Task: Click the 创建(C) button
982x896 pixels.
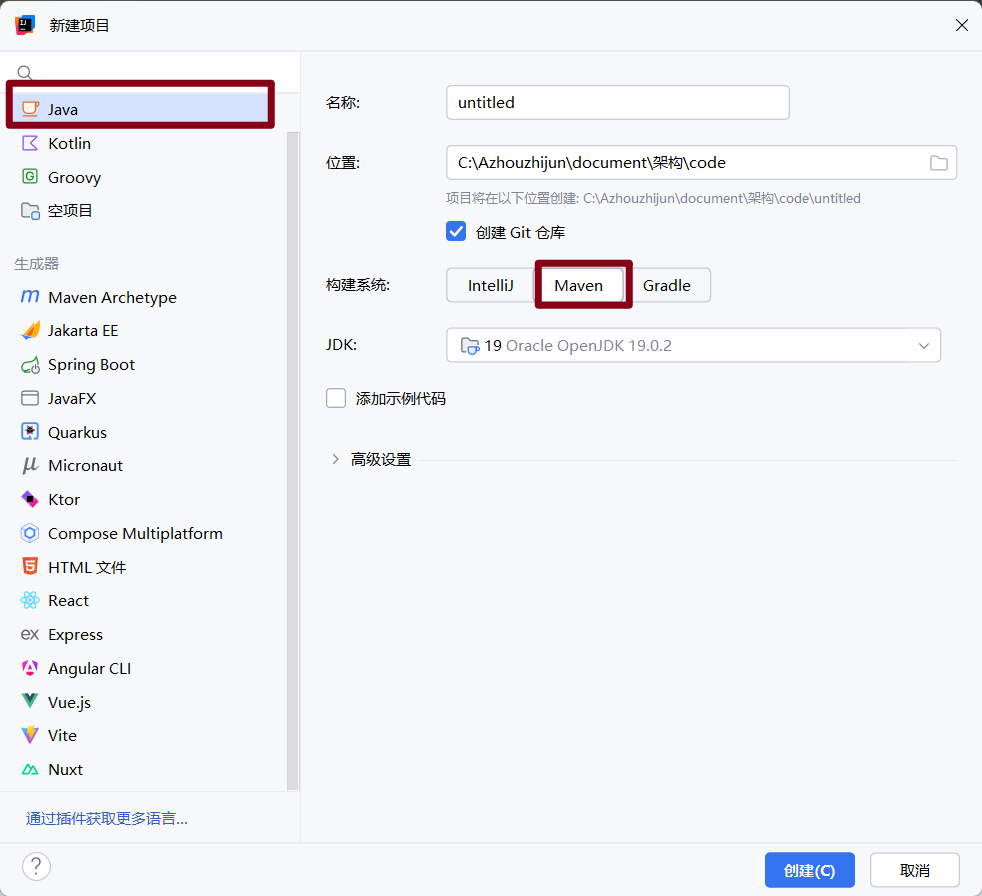Action: pos(810,870)
